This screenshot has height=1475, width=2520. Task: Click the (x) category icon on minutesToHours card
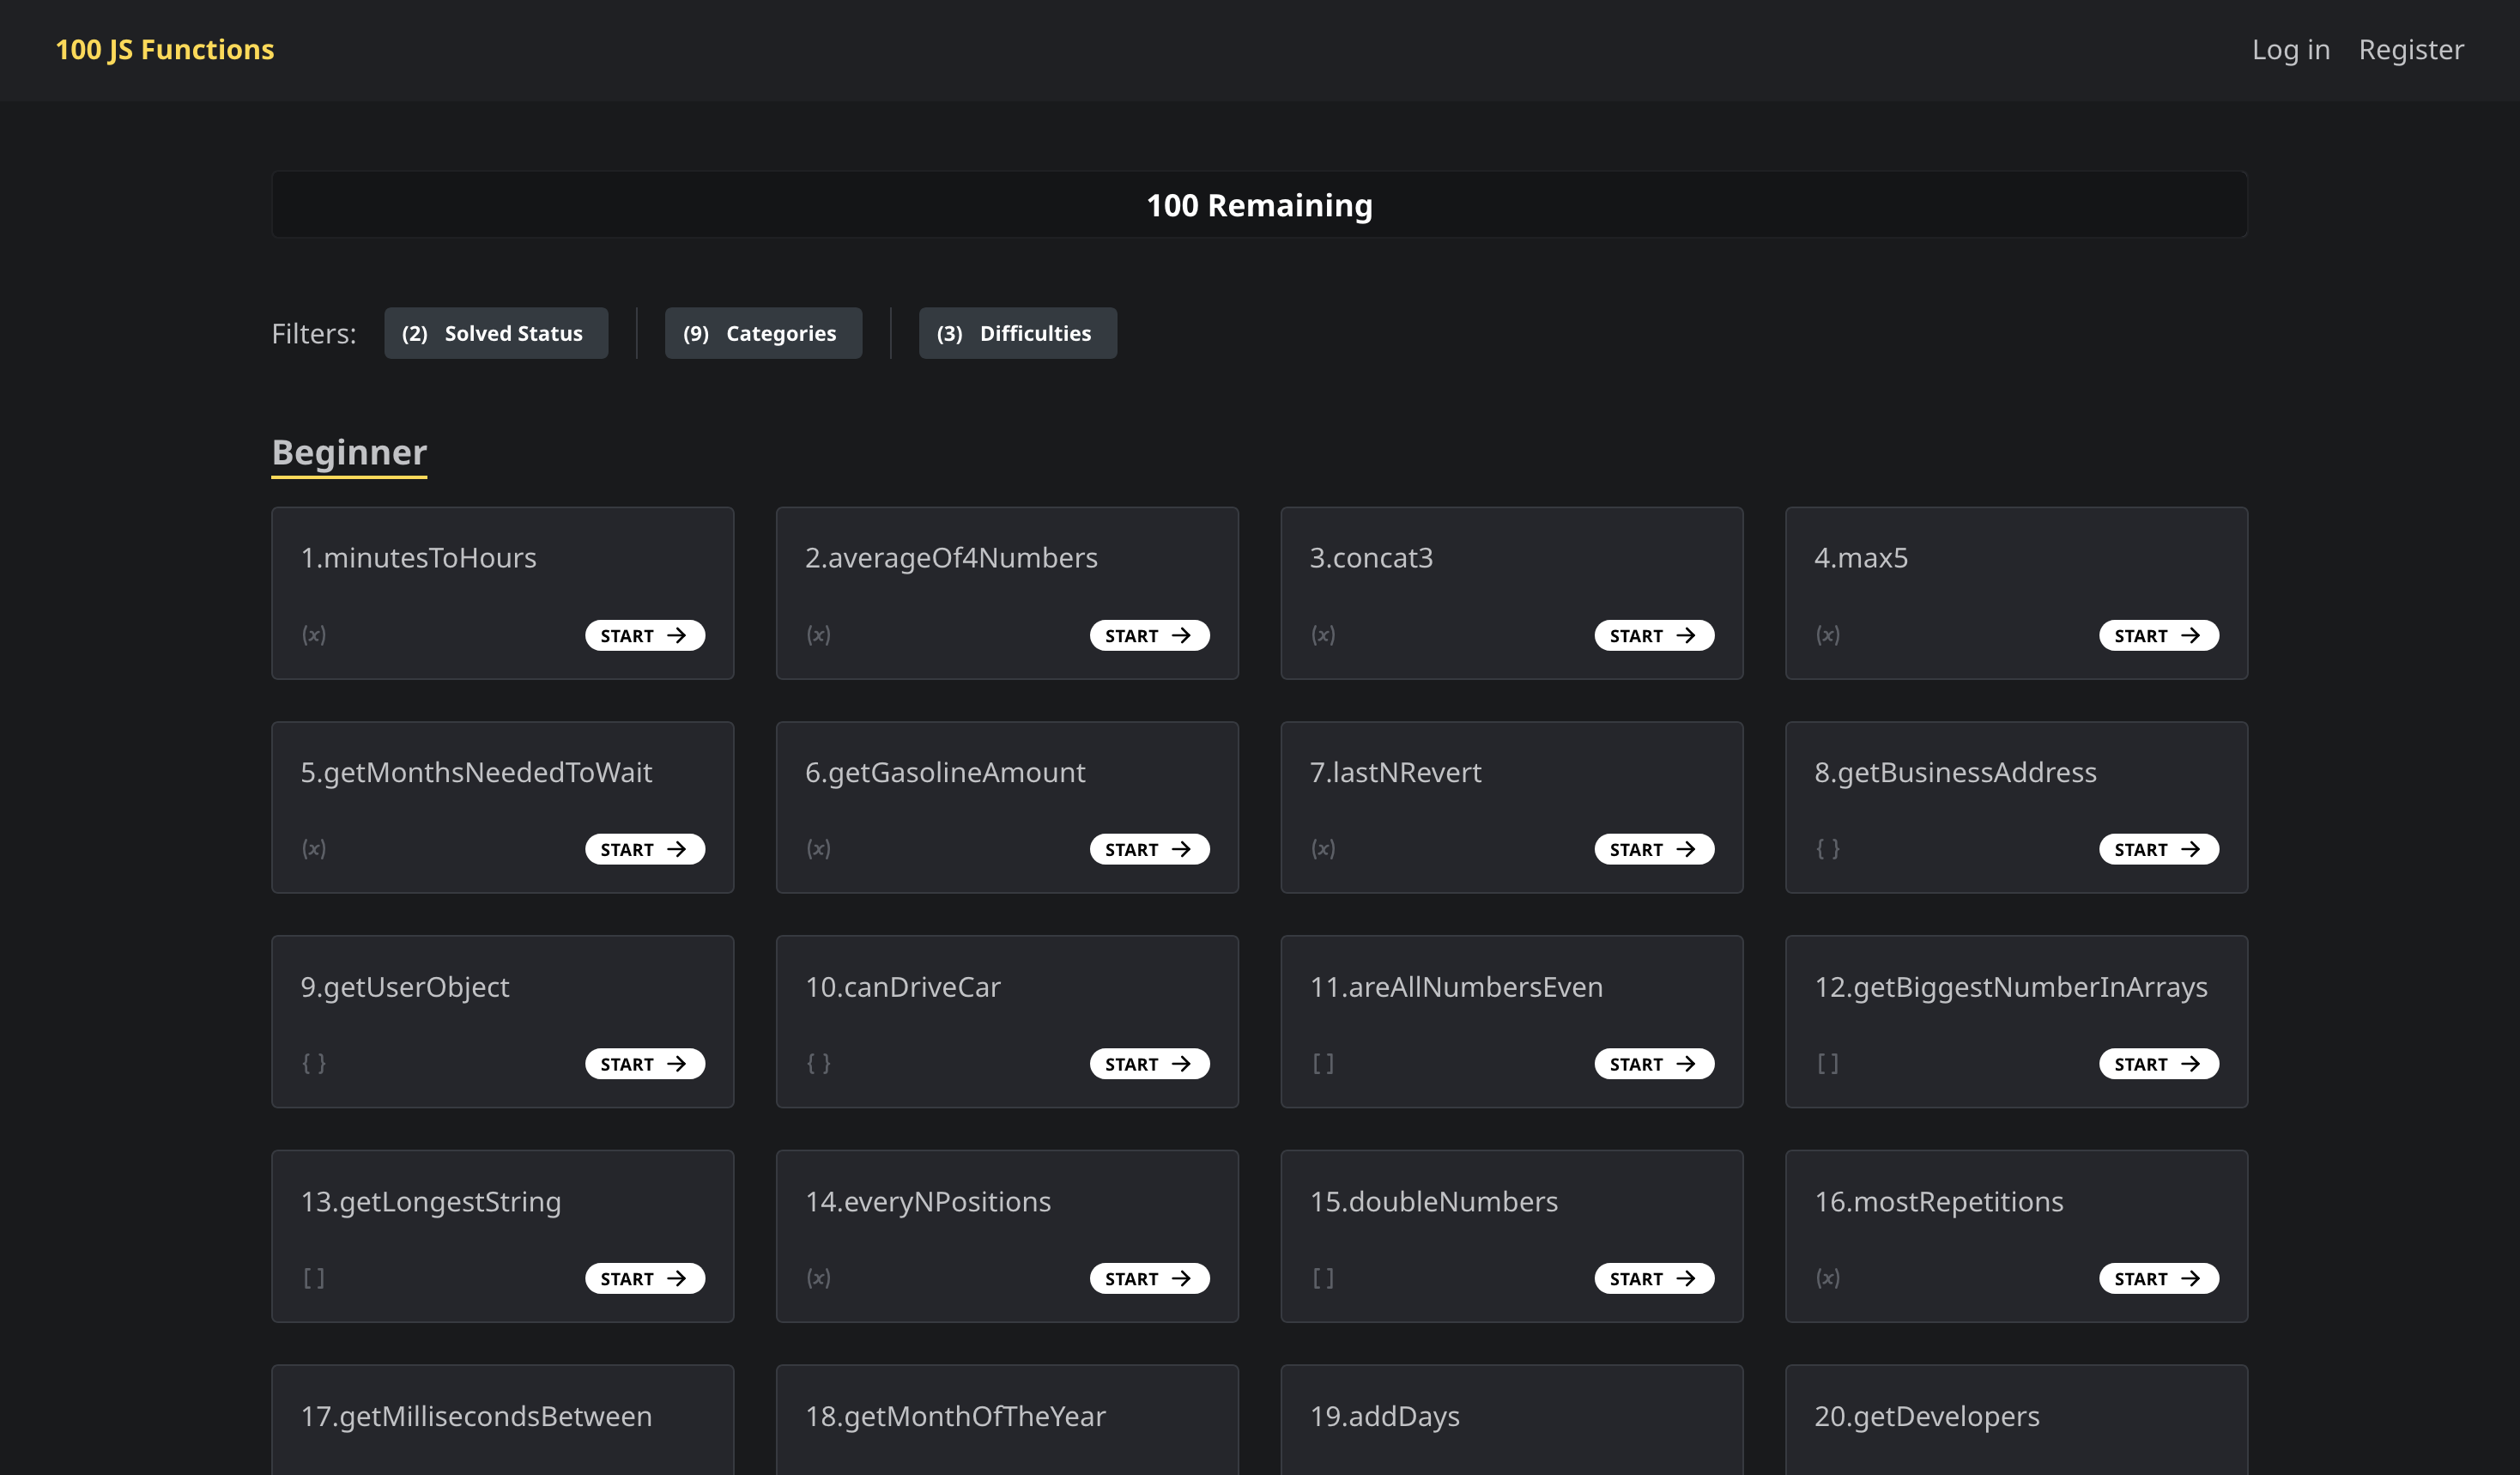[314, 635]
